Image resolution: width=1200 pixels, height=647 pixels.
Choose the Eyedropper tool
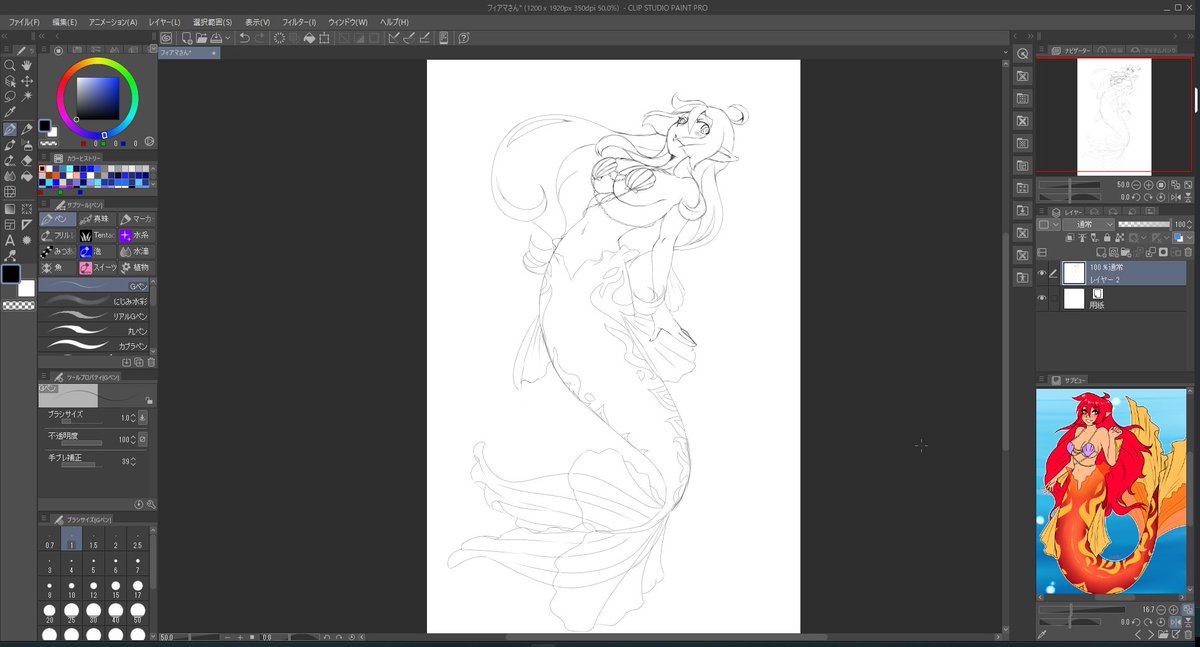coord(10,113)
